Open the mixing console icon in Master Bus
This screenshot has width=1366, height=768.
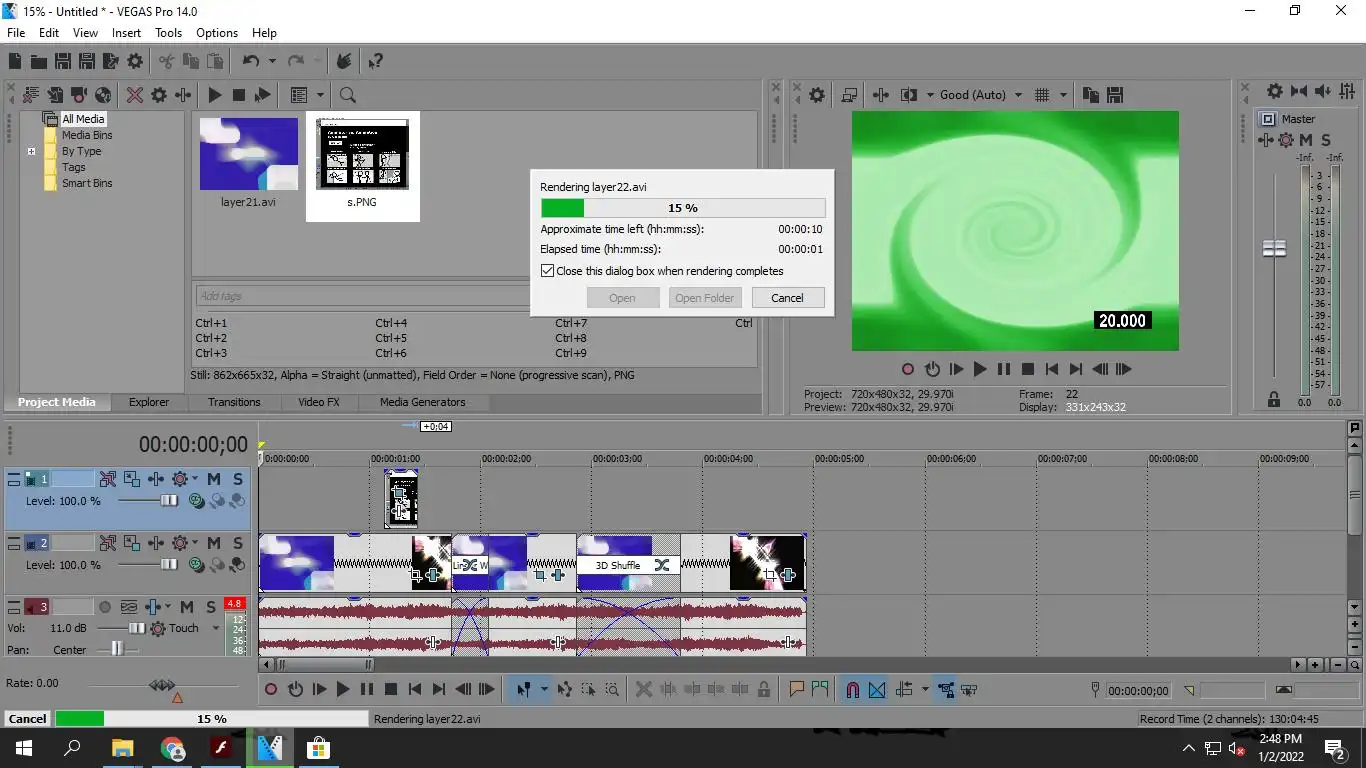click(1347, 91)
